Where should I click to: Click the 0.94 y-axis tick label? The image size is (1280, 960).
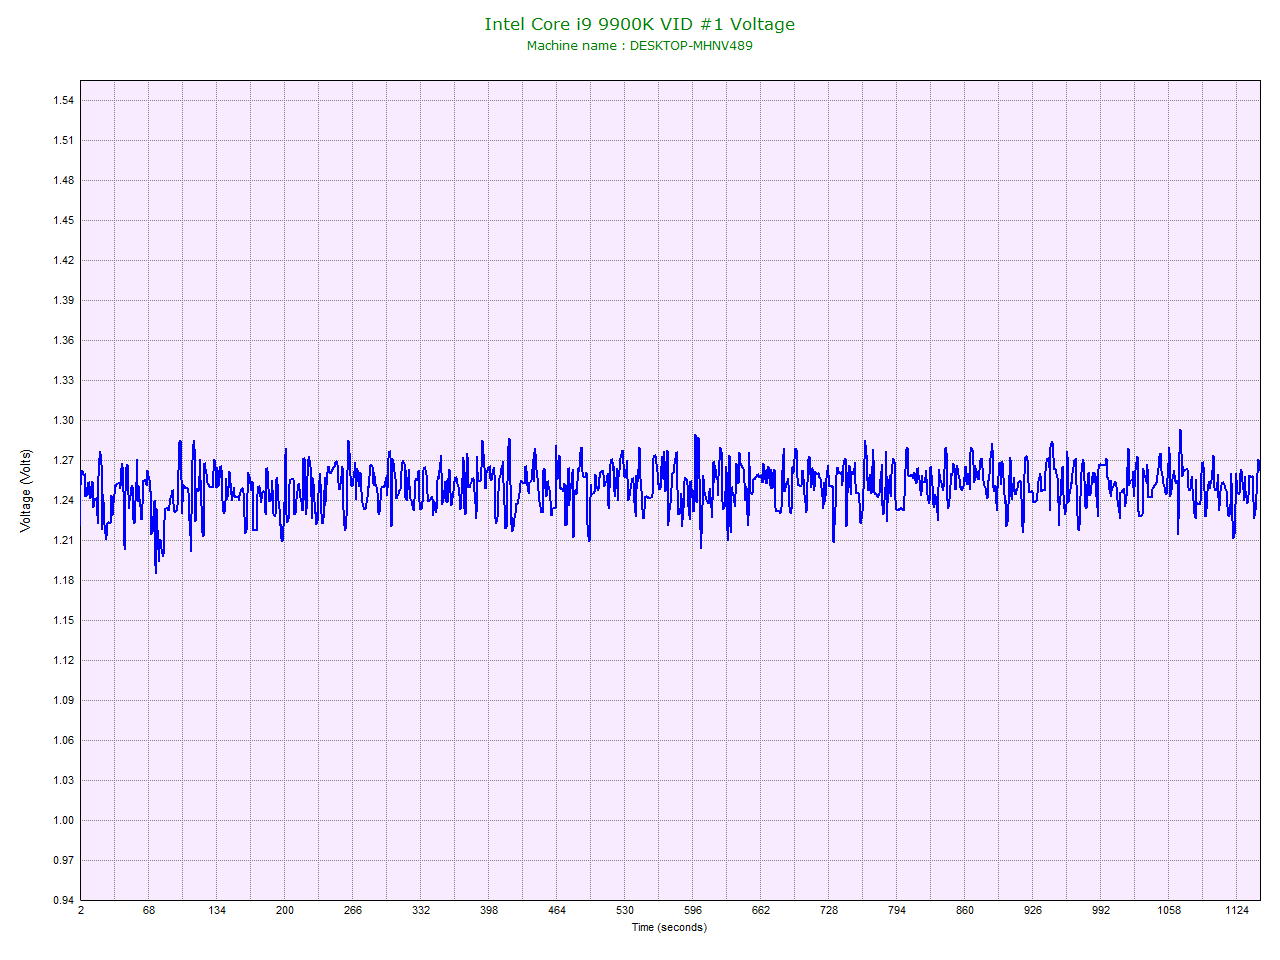coord(63,900)
